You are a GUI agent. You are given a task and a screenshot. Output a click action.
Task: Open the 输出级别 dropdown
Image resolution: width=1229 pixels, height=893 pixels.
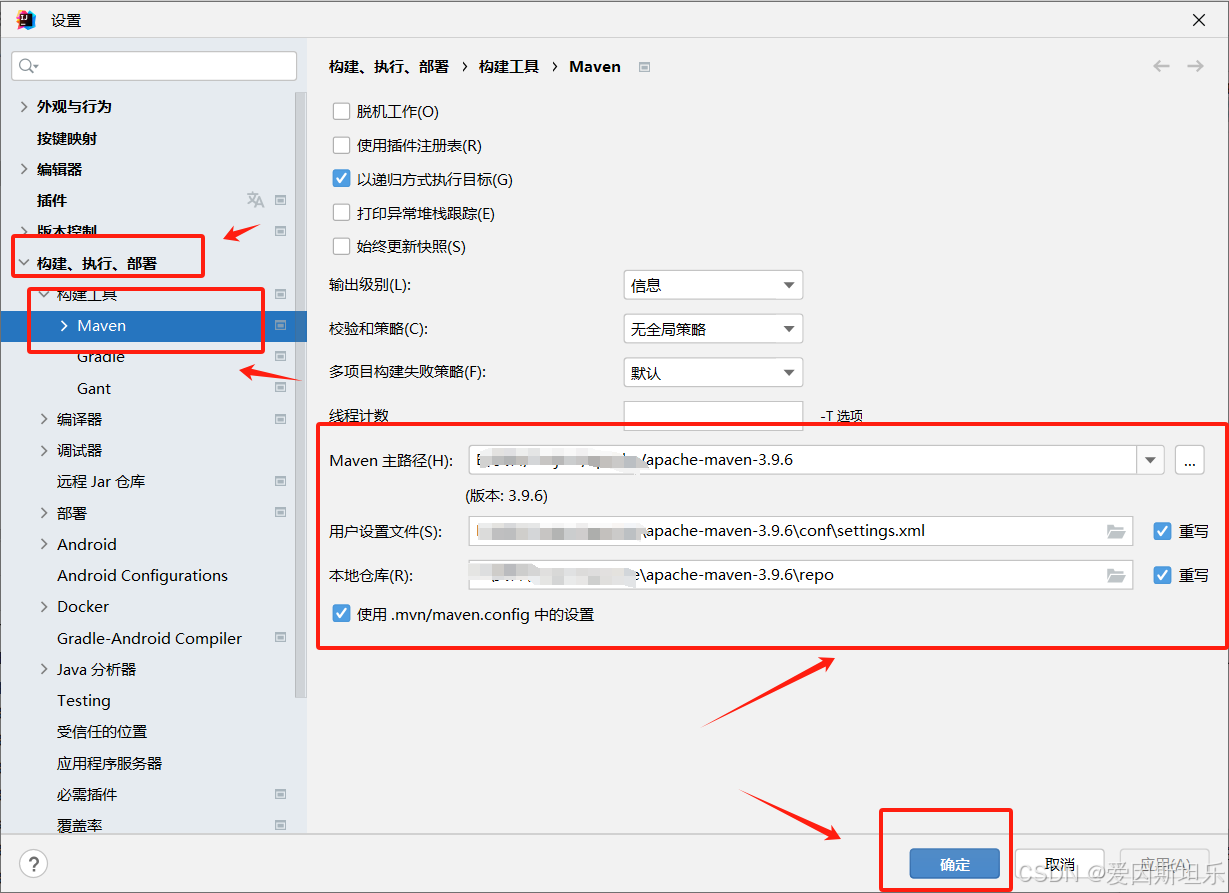coord(713,285)
